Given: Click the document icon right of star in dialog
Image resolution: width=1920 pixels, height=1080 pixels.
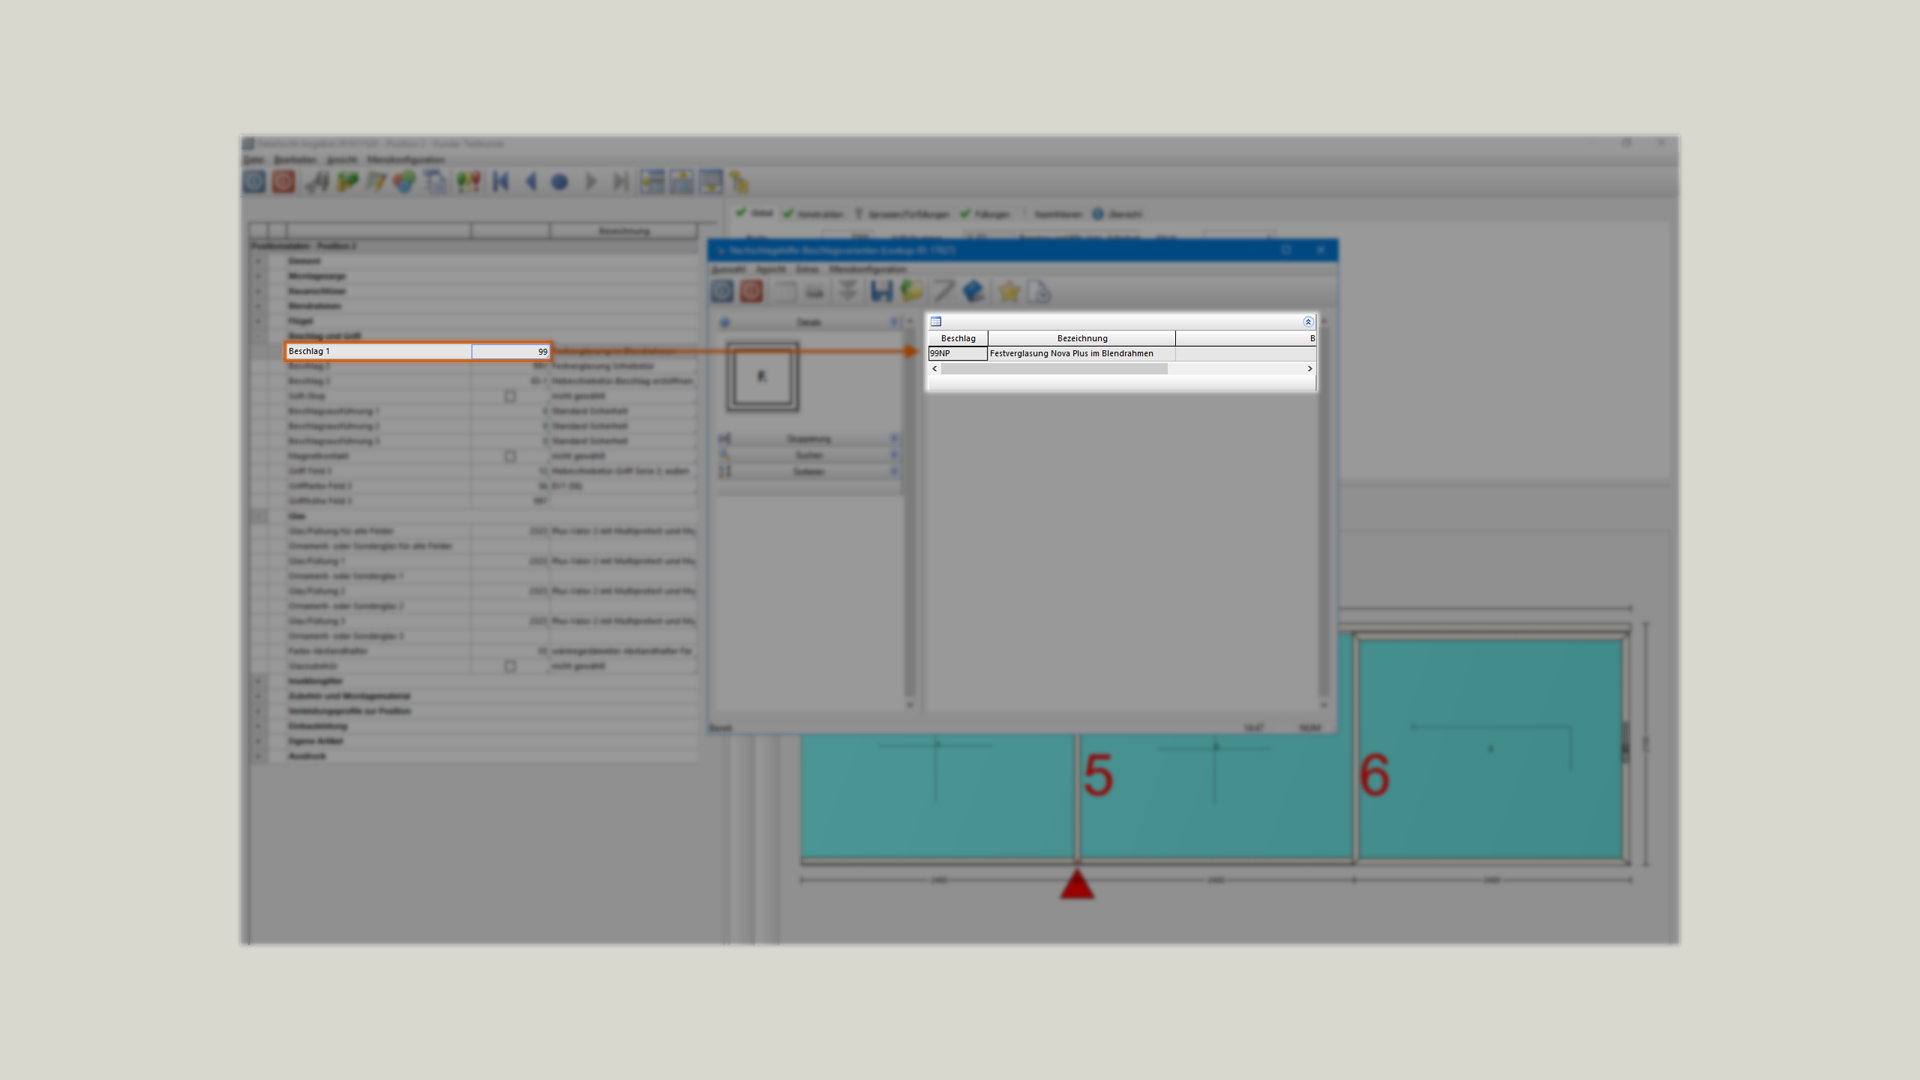Looking at the screenshot, I should 1039,291.
